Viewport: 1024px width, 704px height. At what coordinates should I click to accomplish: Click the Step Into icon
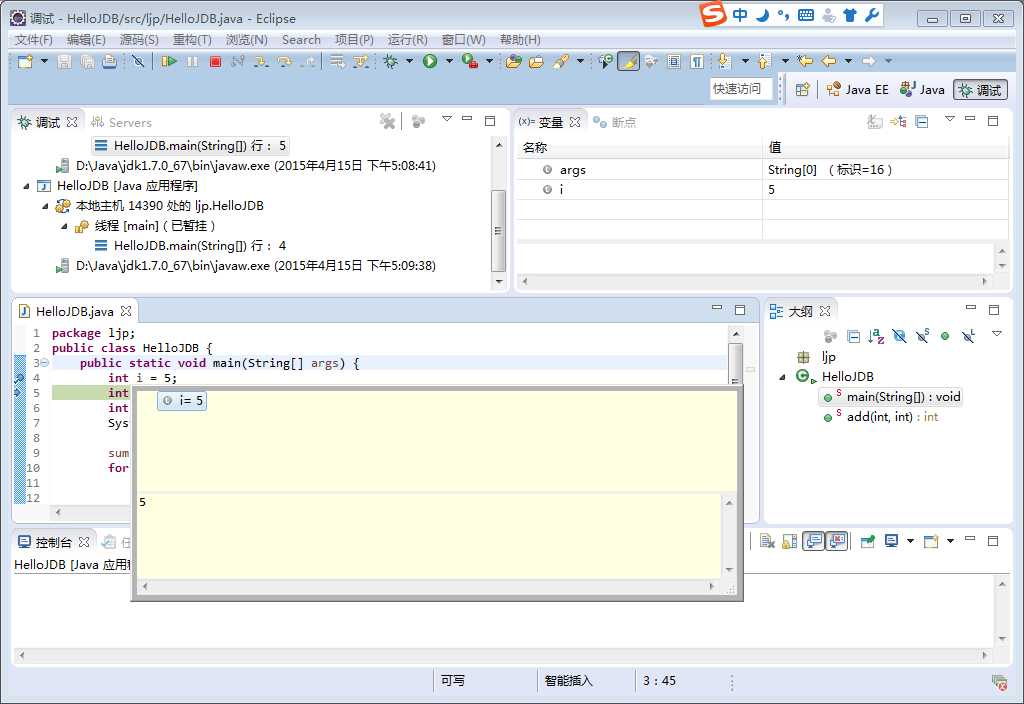(261, 61)
